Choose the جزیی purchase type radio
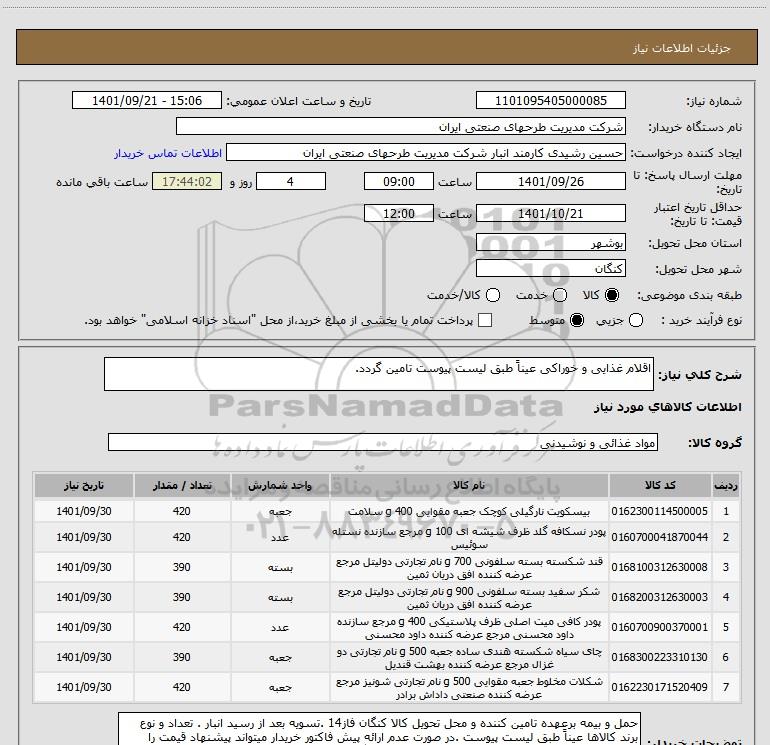The height and width of the screenshot is (745, 770). click(636, 320)
